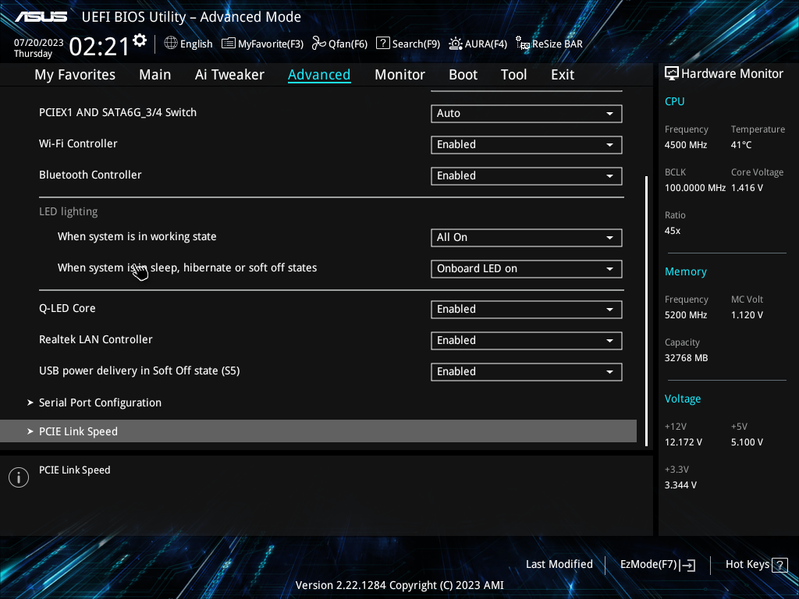This screenshot has height=599, width=799.
Task: Click USB power delivery in Soft Off label
Action: coord(139,371)
